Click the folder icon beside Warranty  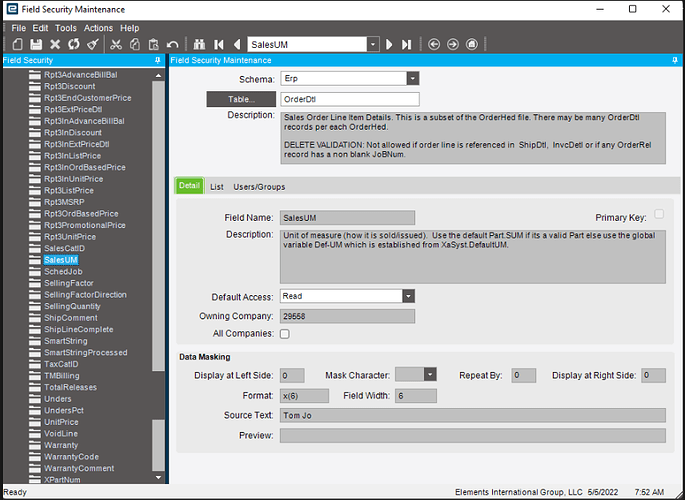coord(35,445)
